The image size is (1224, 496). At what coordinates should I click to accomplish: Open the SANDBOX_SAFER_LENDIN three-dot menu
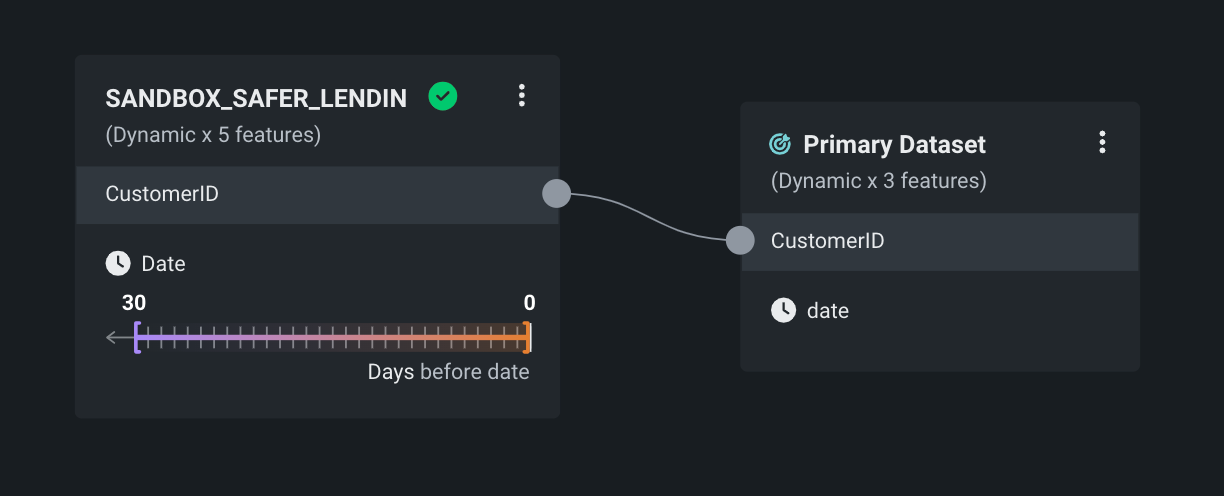pyautogui.click(x=521, y=96)
